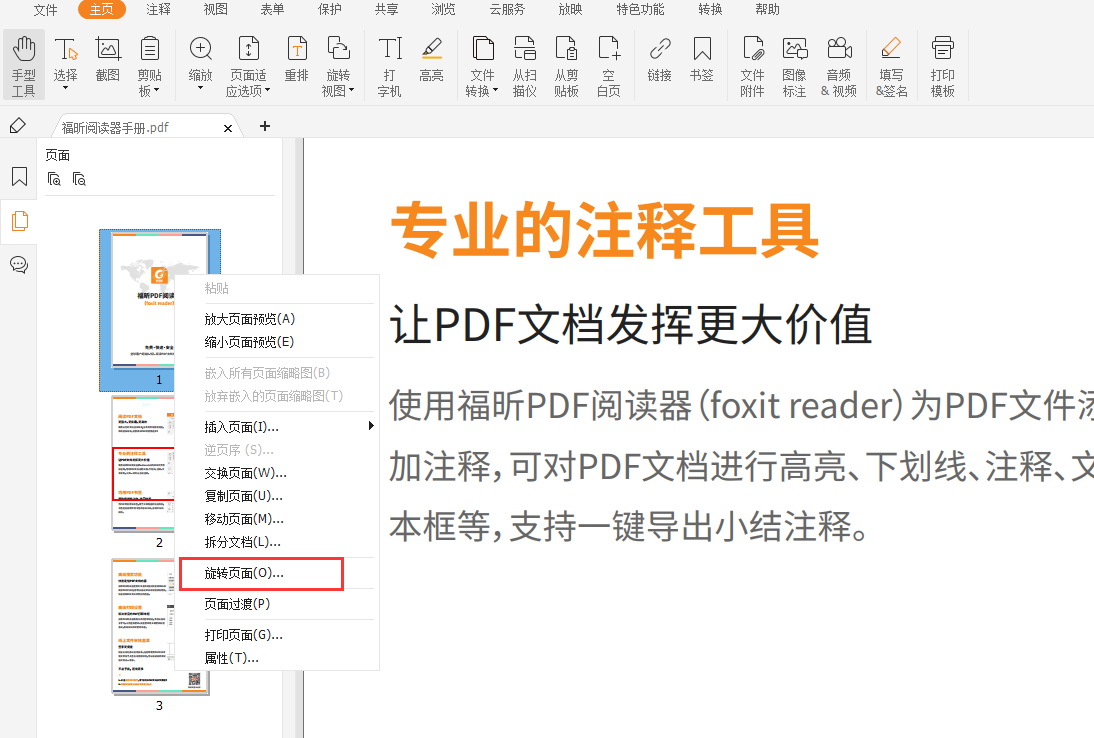Click Image Annotation (图像标注) icon
The height and width of the screenshot is (738, 1094).
(x=795, y=66)
